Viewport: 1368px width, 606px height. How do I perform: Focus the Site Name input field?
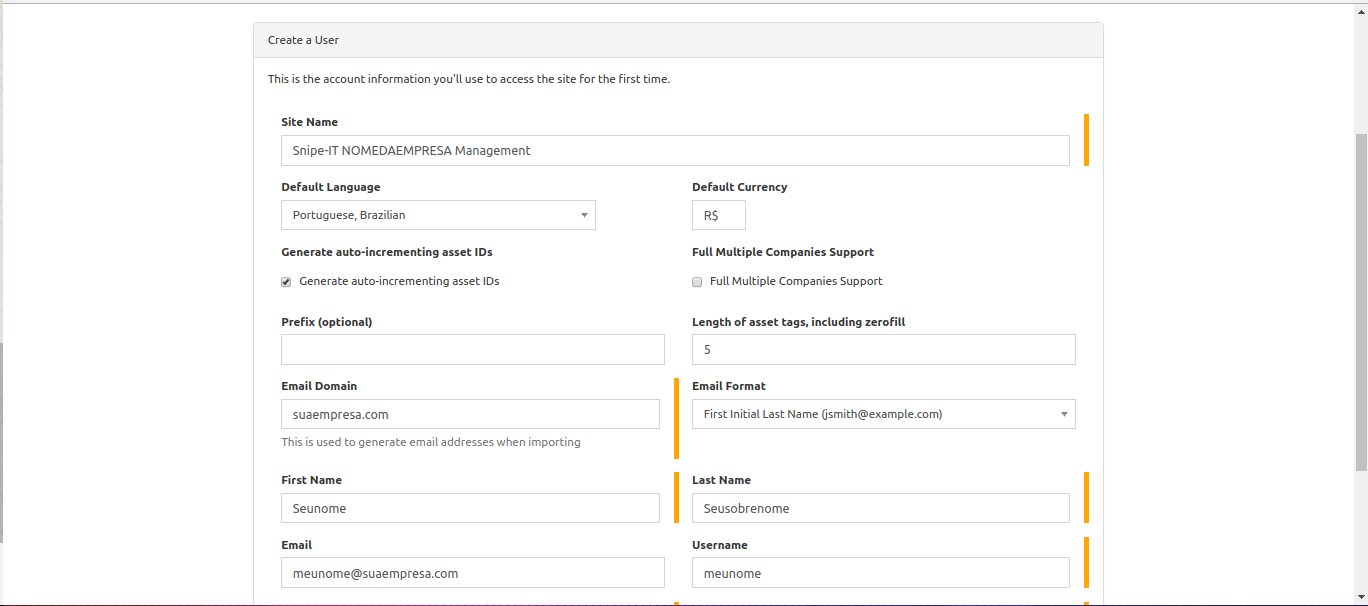point(675,150)
